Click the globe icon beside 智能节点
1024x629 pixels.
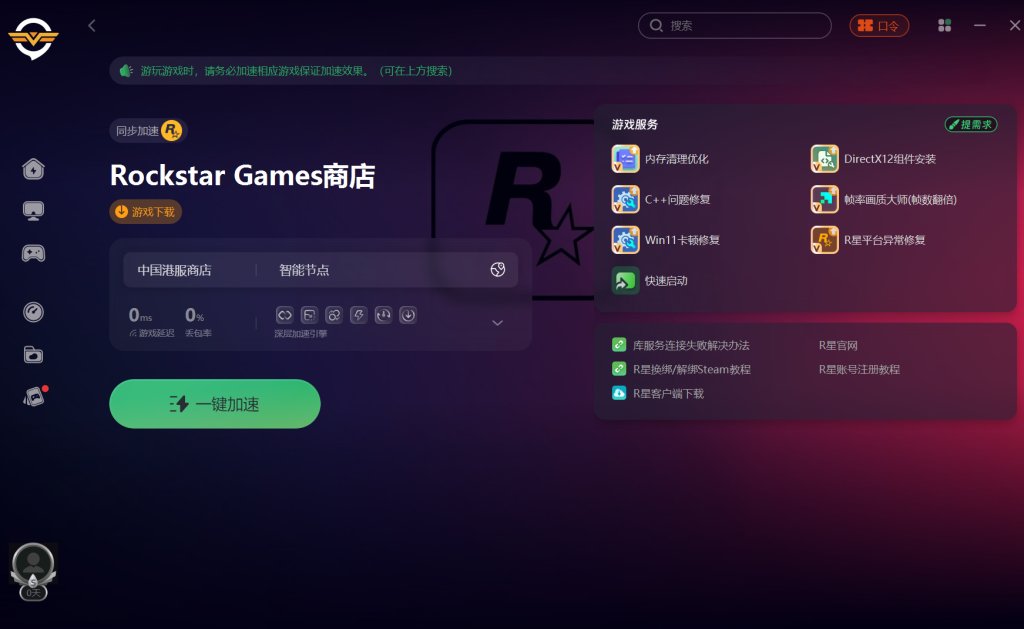498,270
